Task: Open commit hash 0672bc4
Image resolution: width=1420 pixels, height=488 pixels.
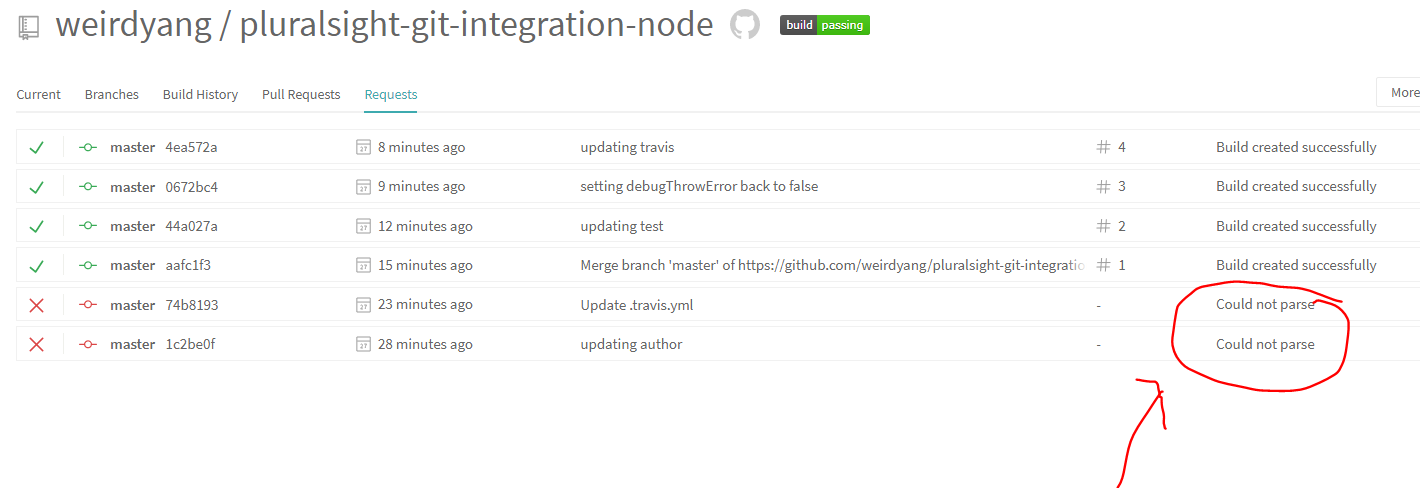Action: click(191, 187)
